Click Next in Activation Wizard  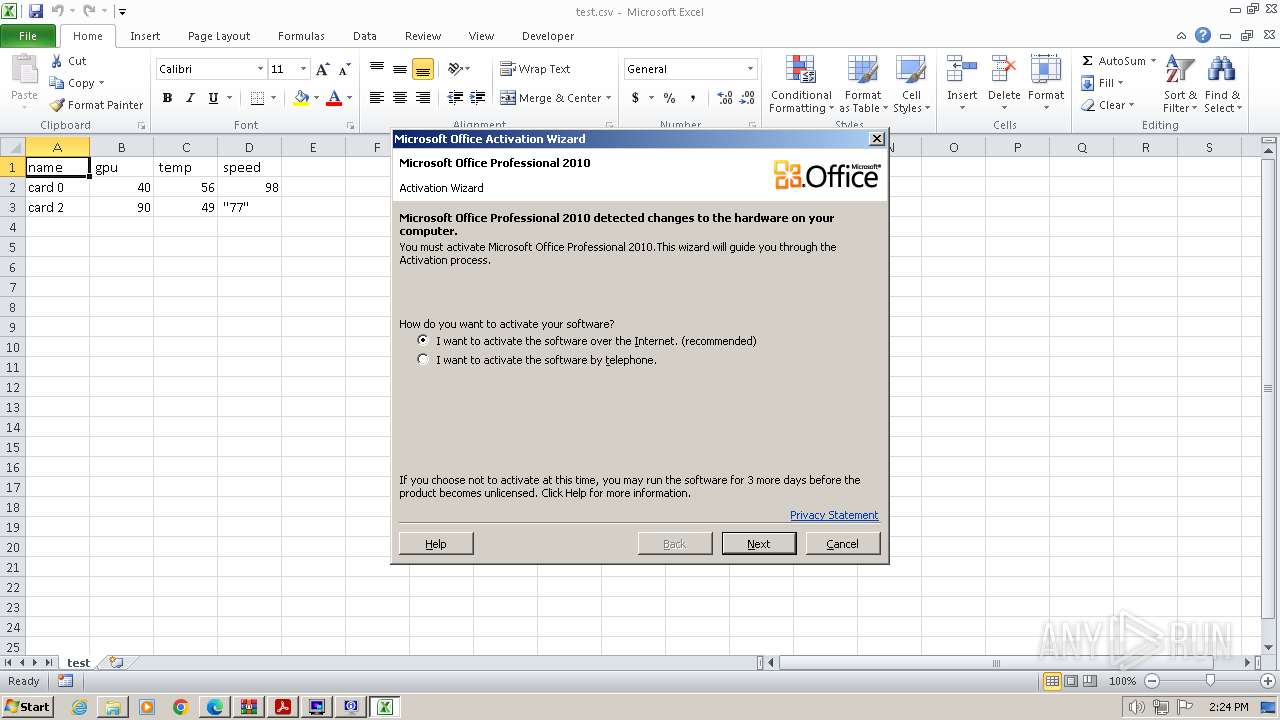tap(759, 544)
